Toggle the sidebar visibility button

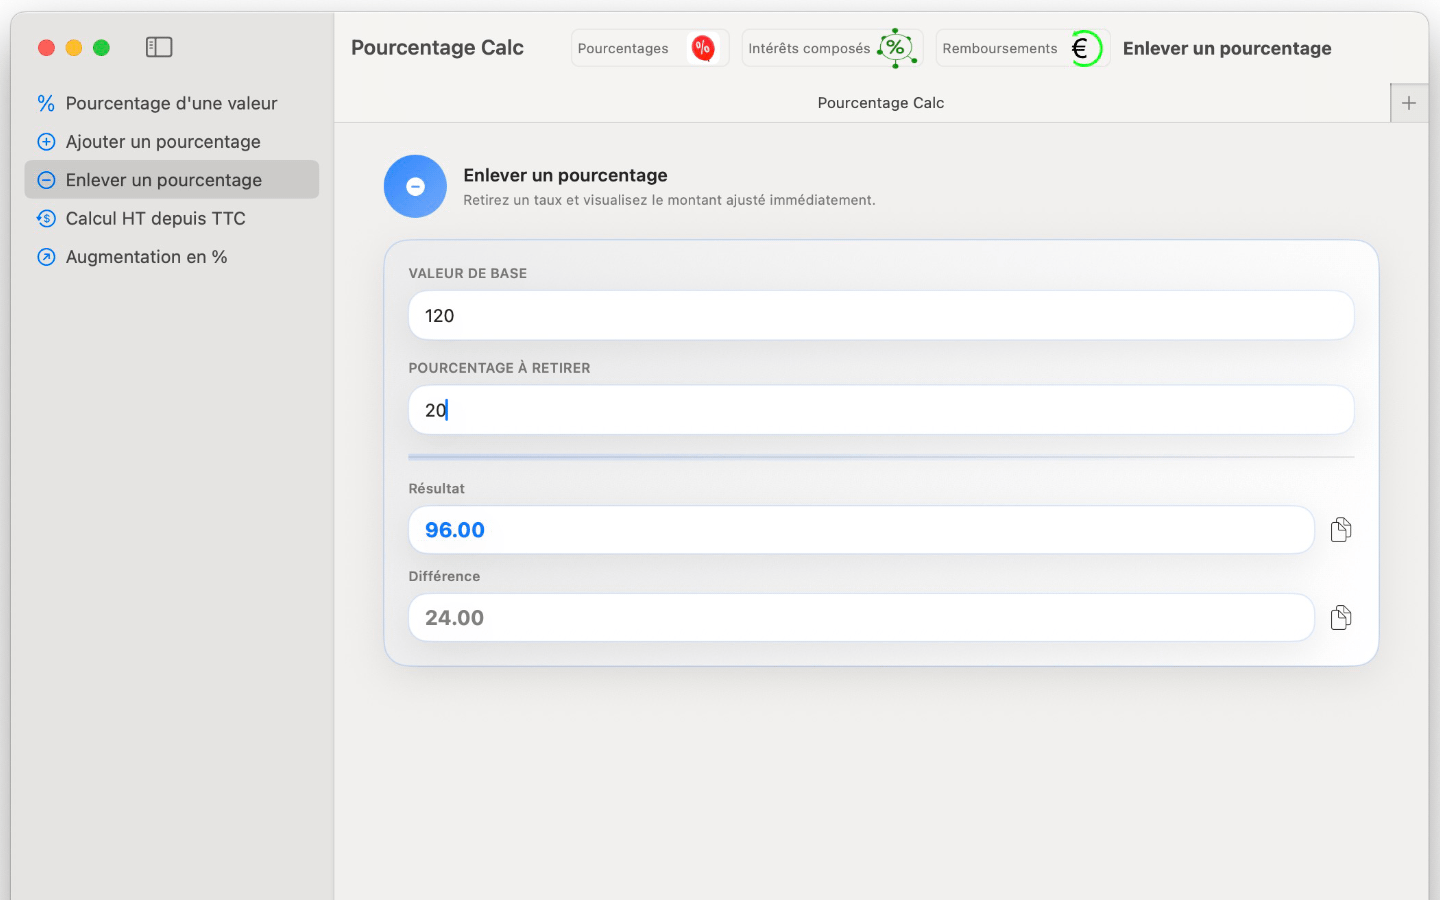tap(159, 47)
